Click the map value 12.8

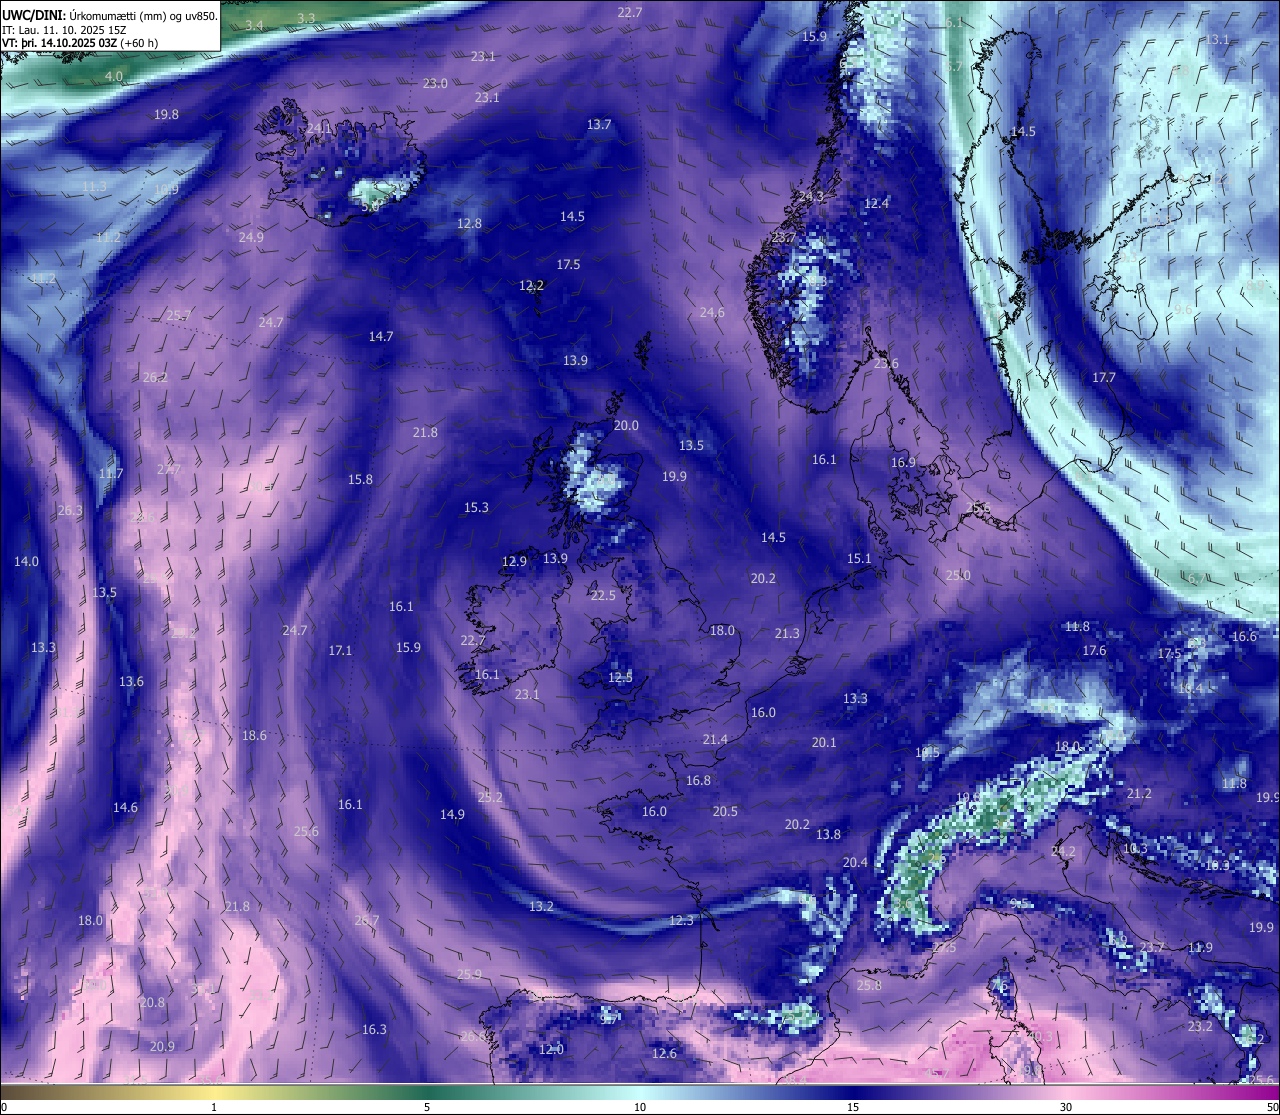tap(469, 223)
